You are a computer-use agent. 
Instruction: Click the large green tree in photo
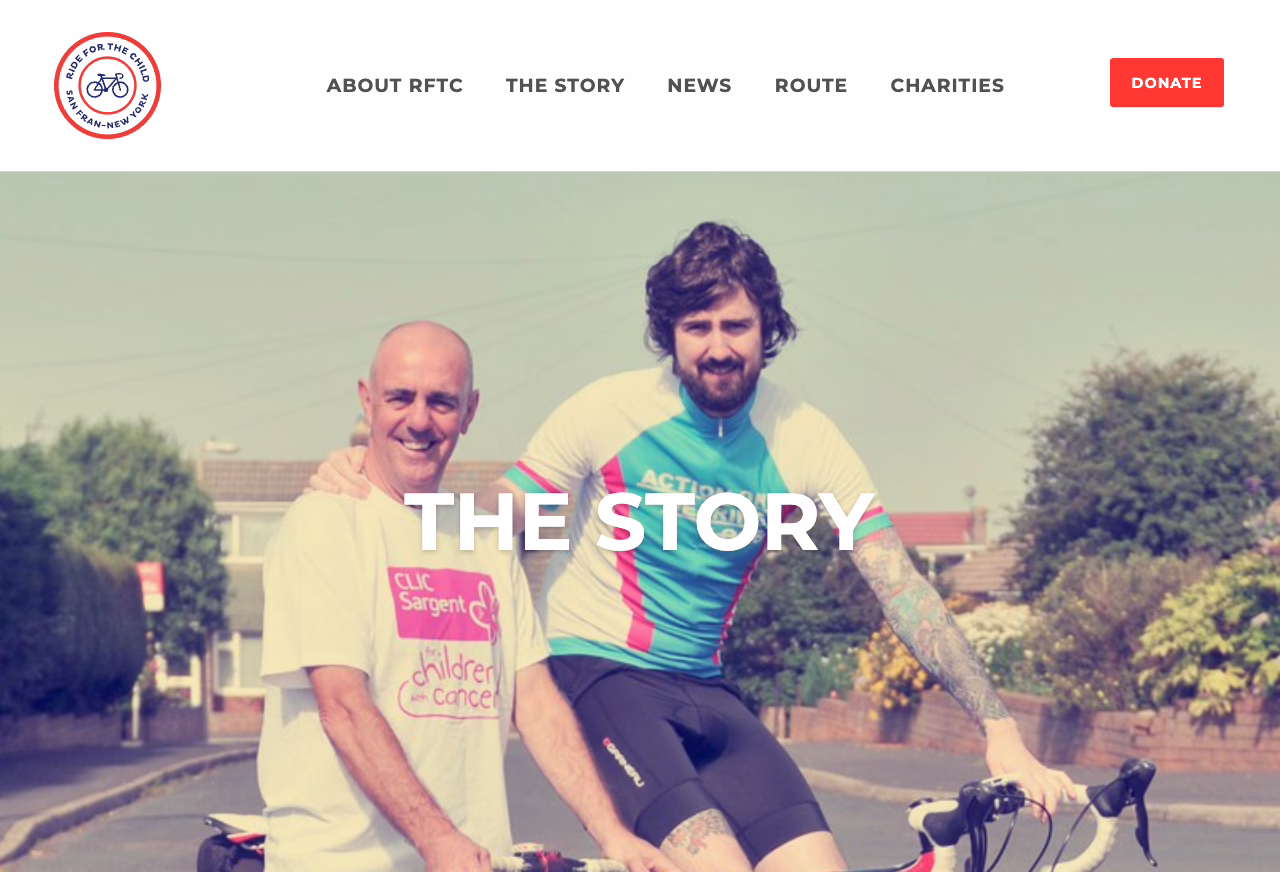(1140, 470)
